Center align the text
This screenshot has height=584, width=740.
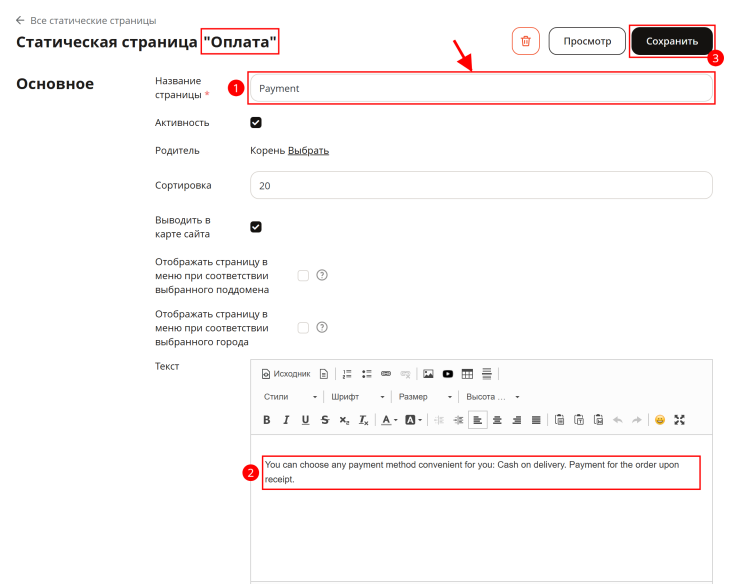(x=497, y=420)
